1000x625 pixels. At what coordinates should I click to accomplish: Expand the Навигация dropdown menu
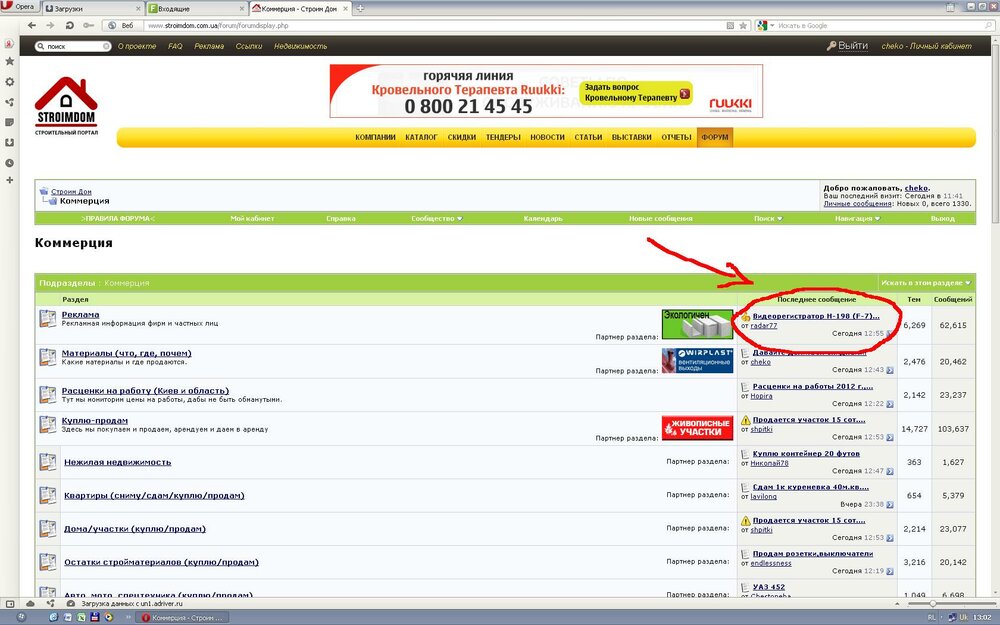click(x=857, y=218)
